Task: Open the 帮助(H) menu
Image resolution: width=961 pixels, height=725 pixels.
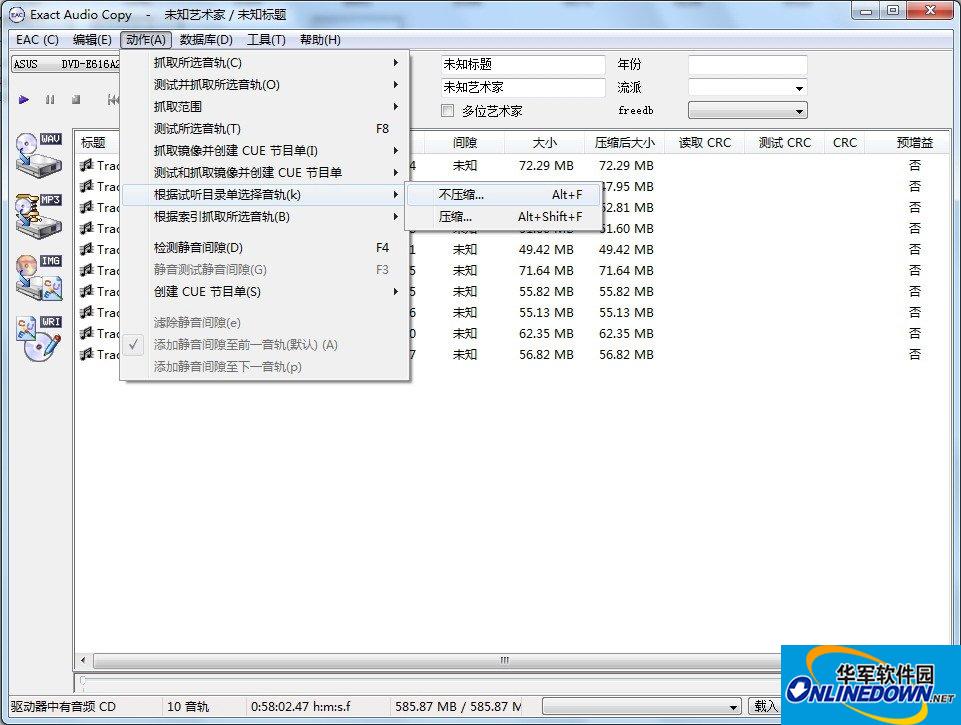Action: [320, 40]
